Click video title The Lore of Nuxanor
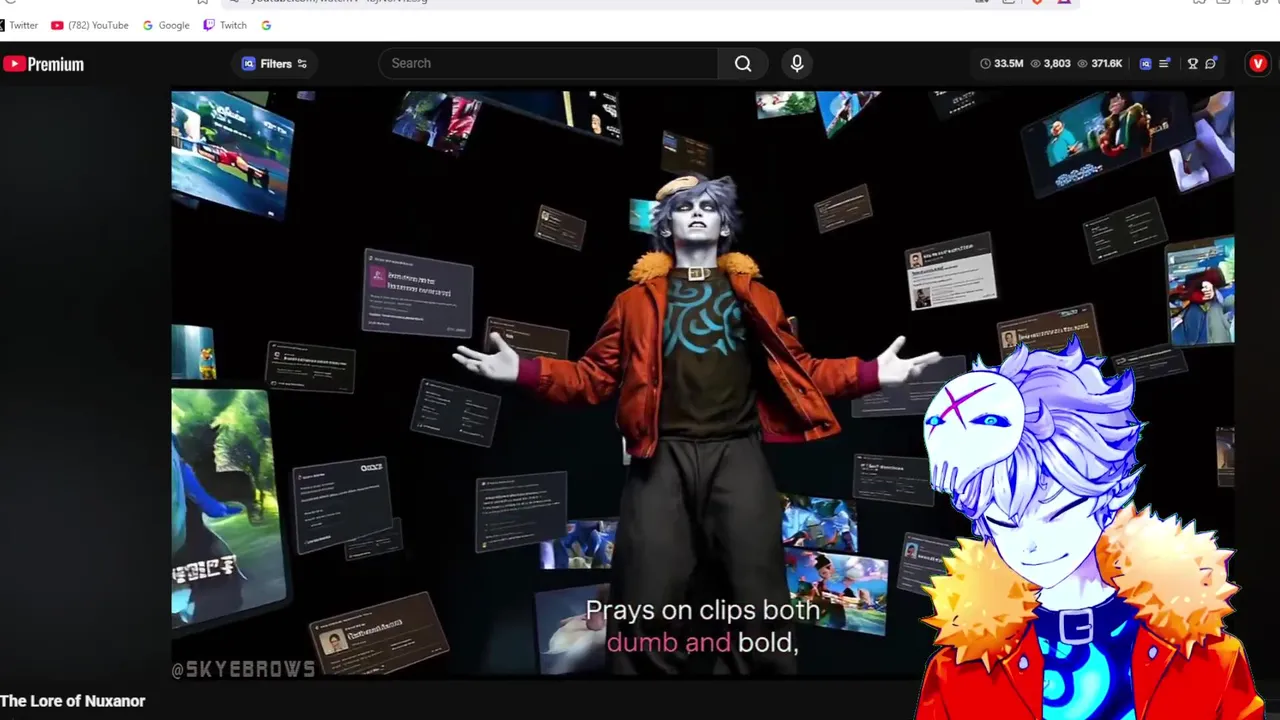 pos(73,701)
